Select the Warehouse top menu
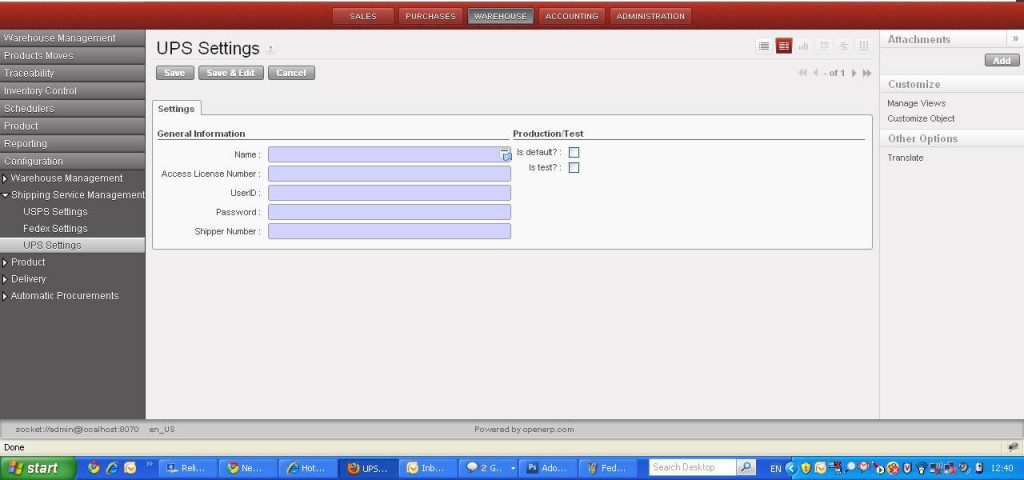This screenshot has height=480, width=1024. 500,16
